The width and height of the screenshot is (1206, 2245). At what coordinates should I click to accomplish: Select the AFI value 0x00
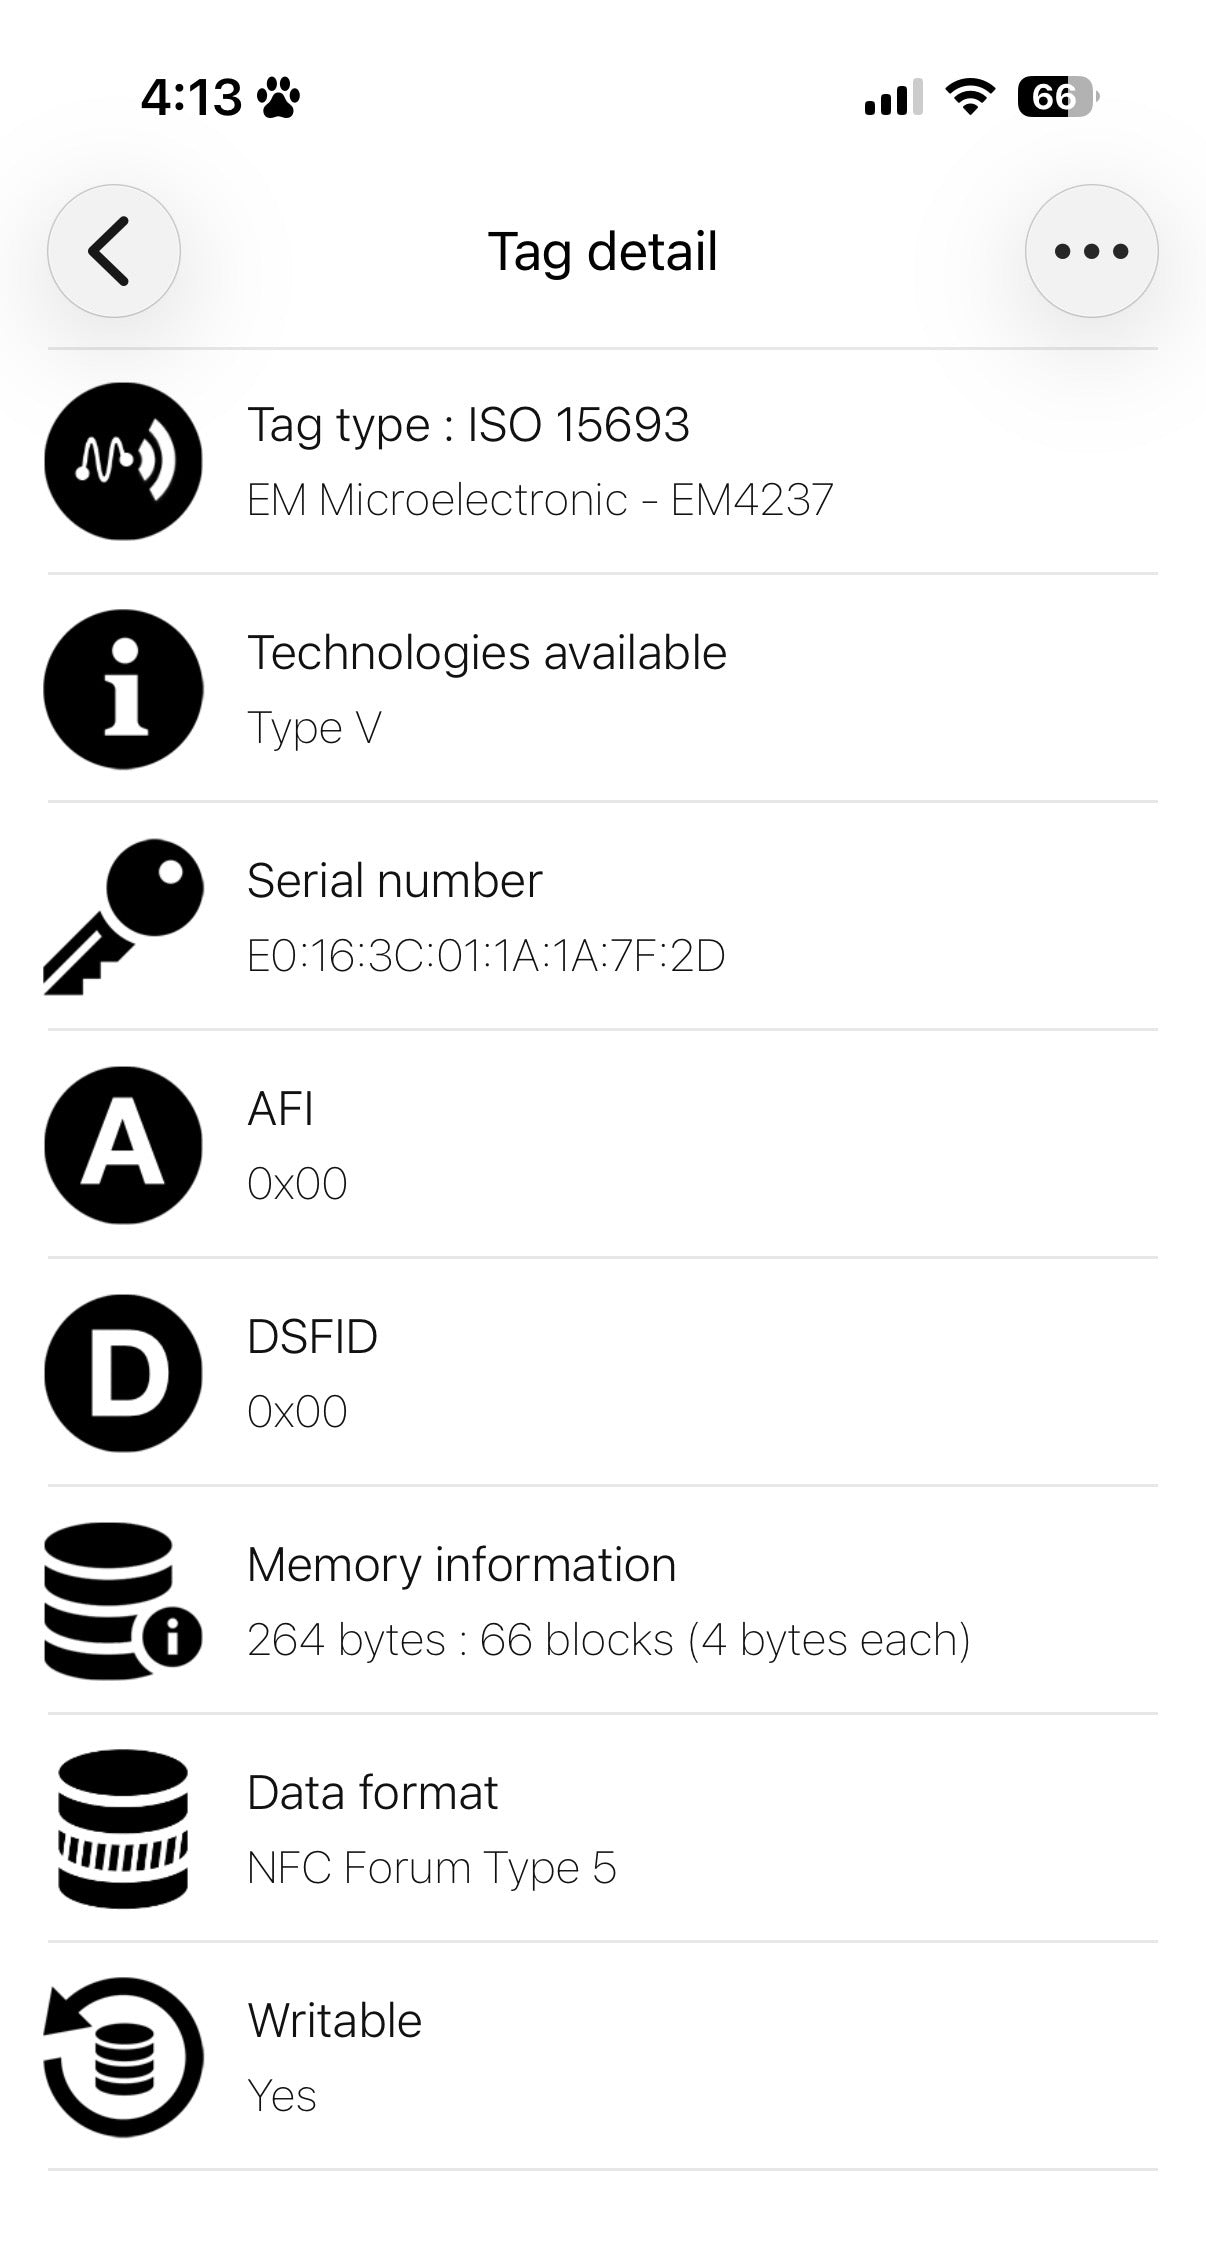coord(297,1184)
